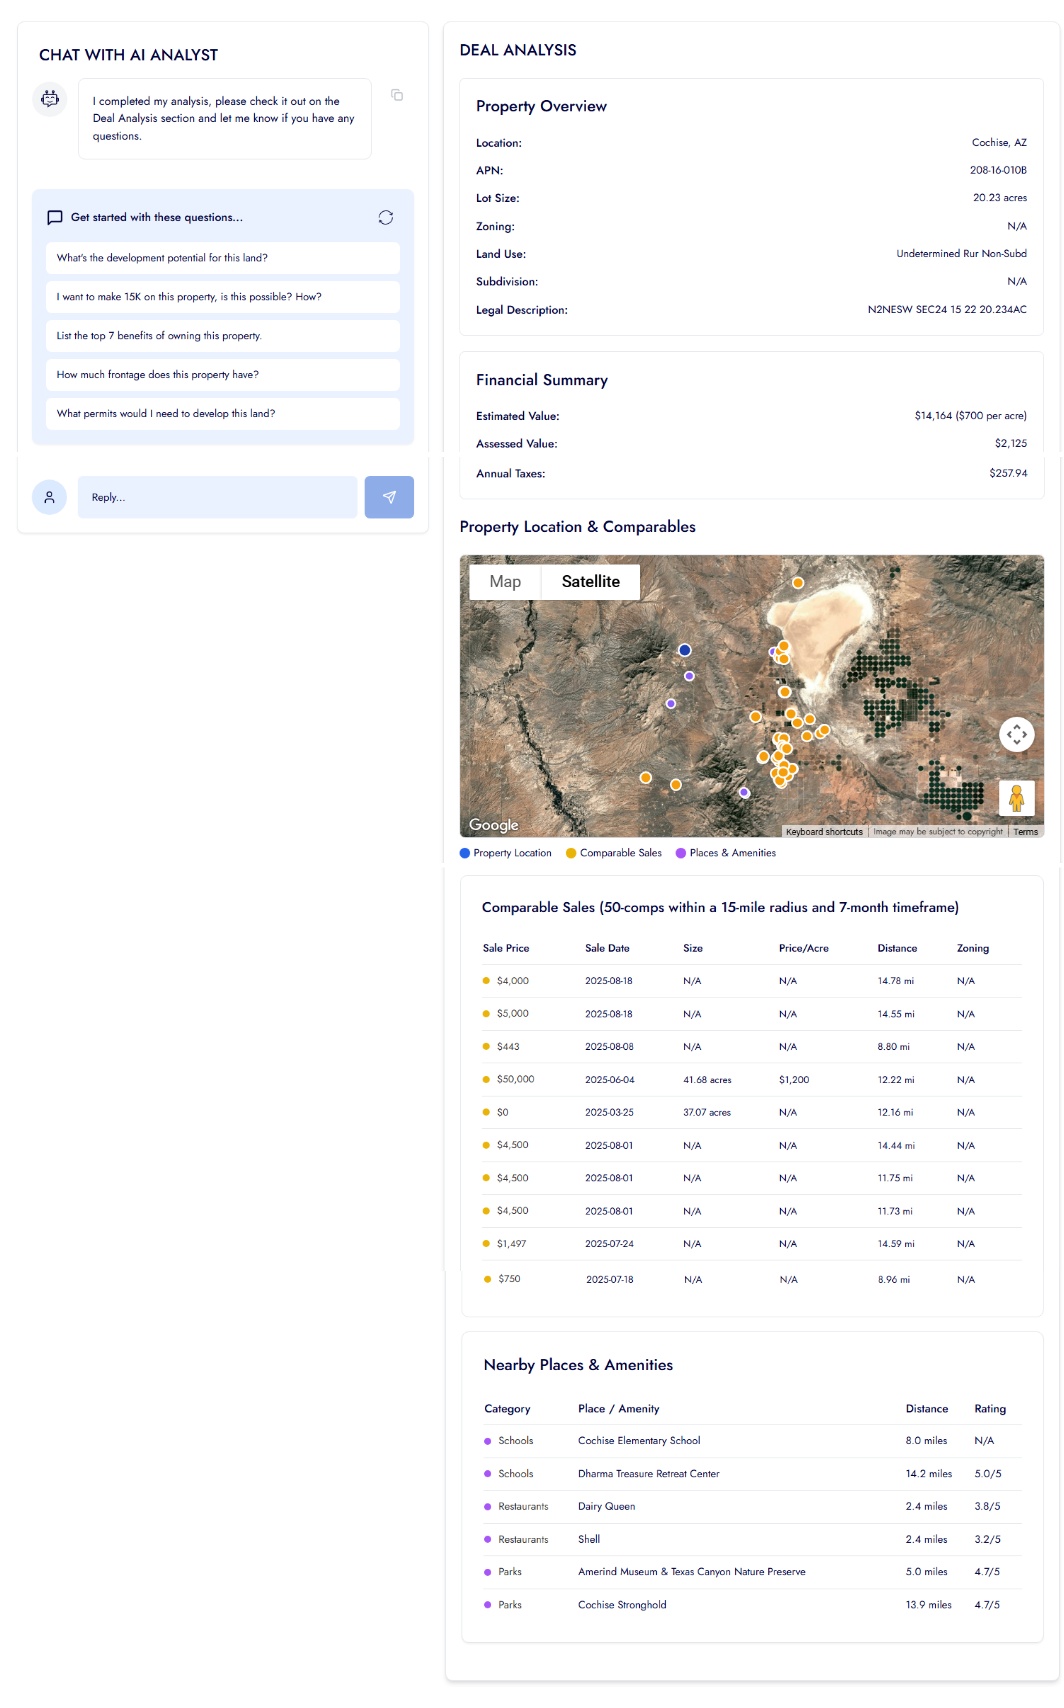Screen dimensions: 1064x1708
Task: Click the send reply arrow button
Action: click(x=389, y=497)
